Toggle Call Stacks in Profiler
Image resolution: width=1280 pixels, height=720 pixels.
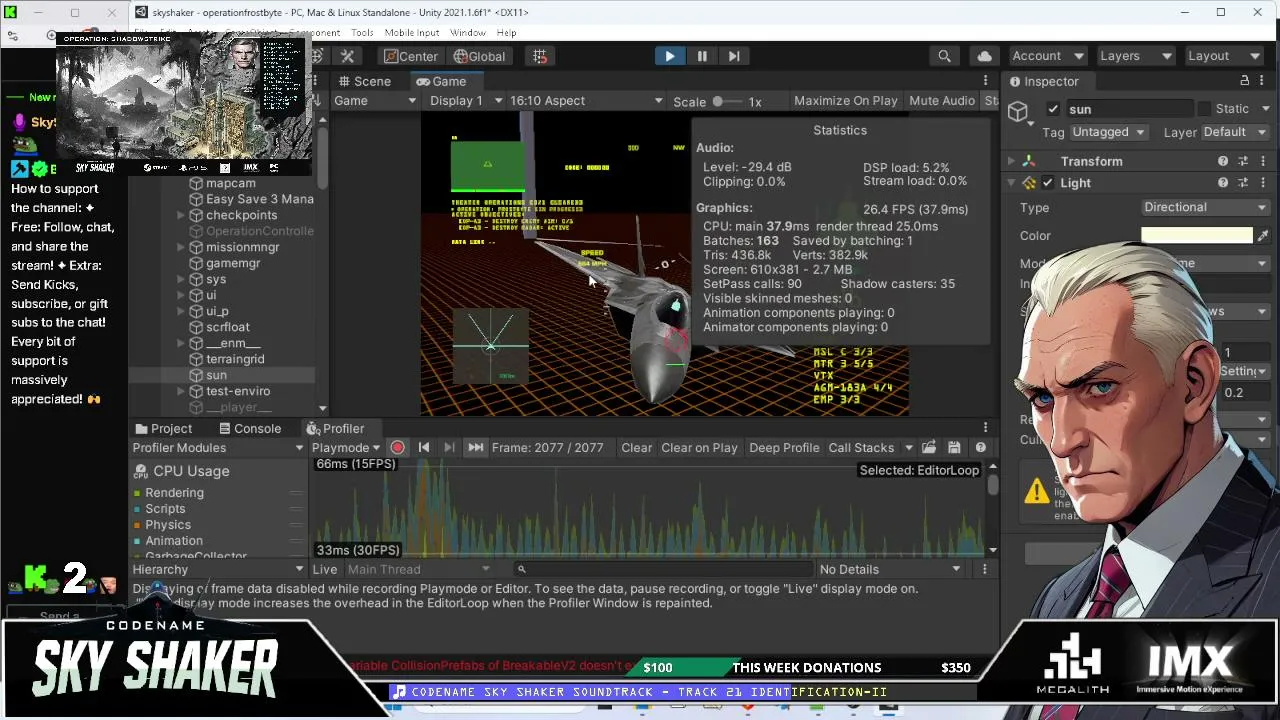pos(861,448)
